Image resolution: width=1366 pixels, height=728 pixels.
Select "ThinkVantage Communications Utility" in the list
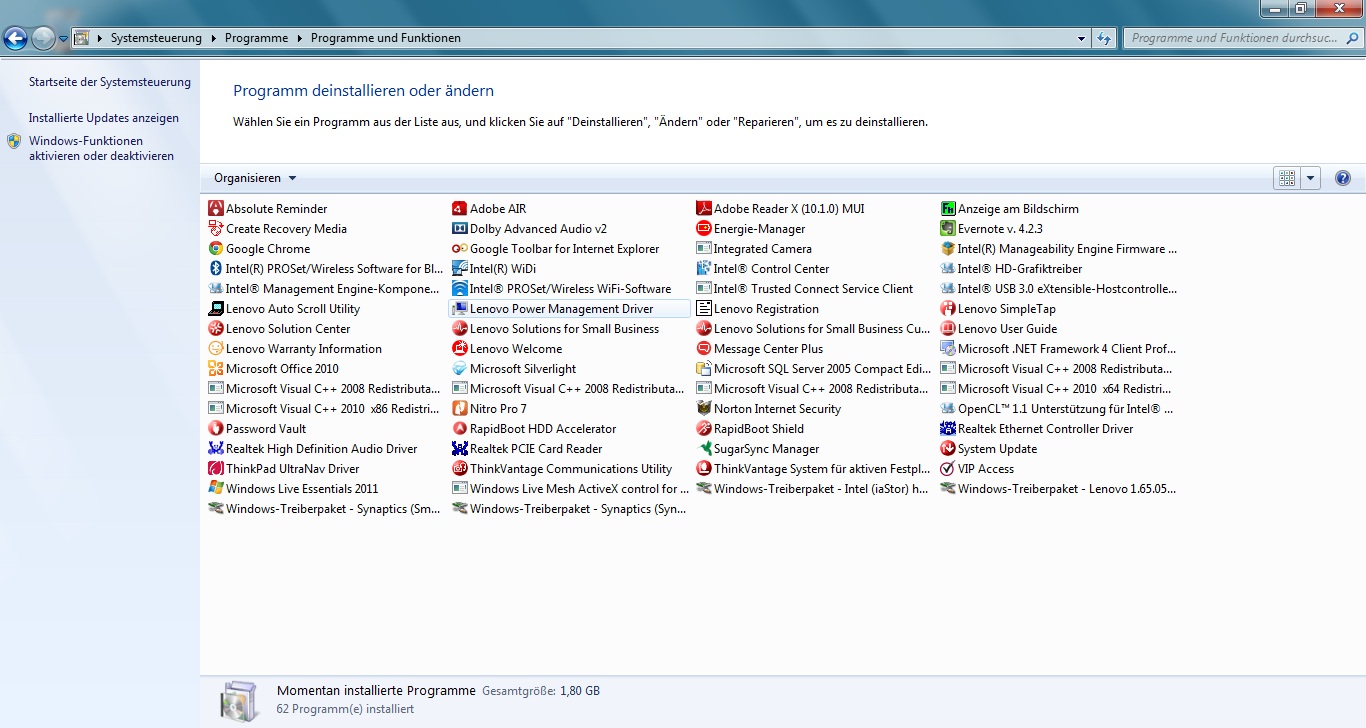pyautogui.click(x=562, y=469)
